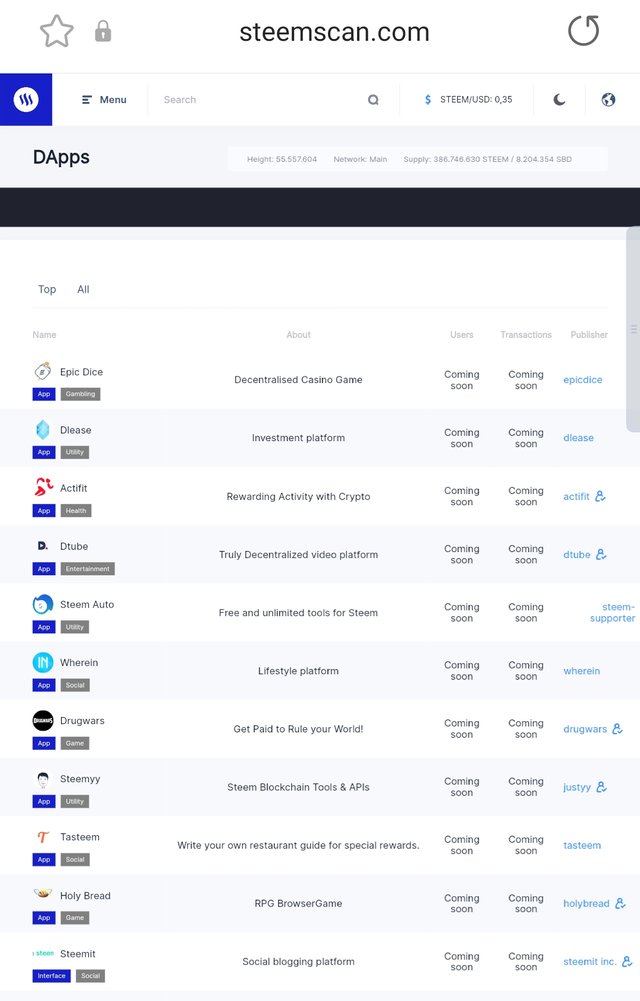Open the steem-supporter publisher link
The width and height of the screenshot is (640, 1001).
pos(613,612)
